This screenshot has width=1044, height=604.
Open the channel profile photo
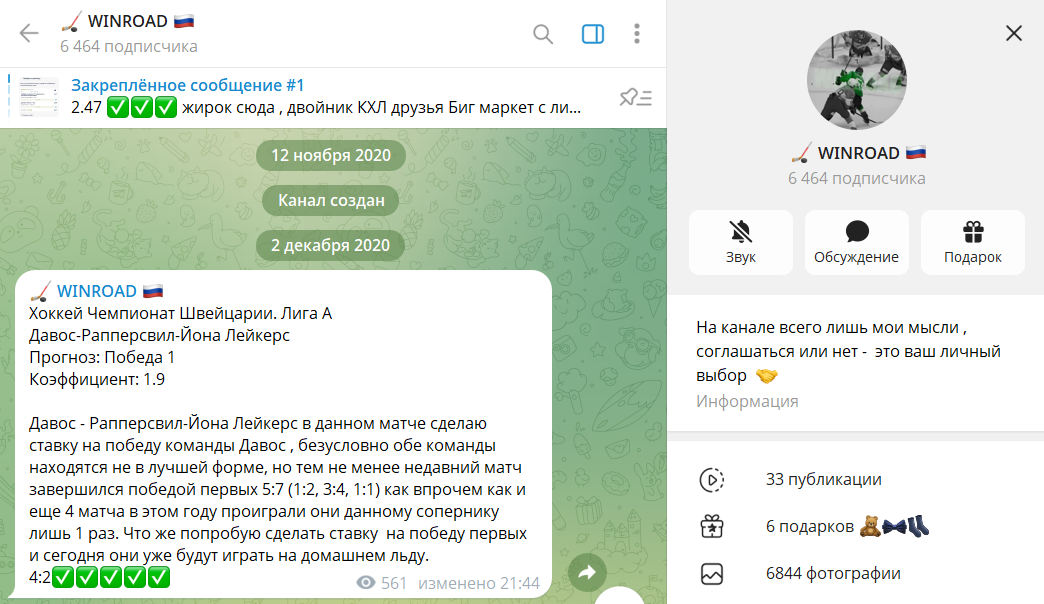click(856, 80)
